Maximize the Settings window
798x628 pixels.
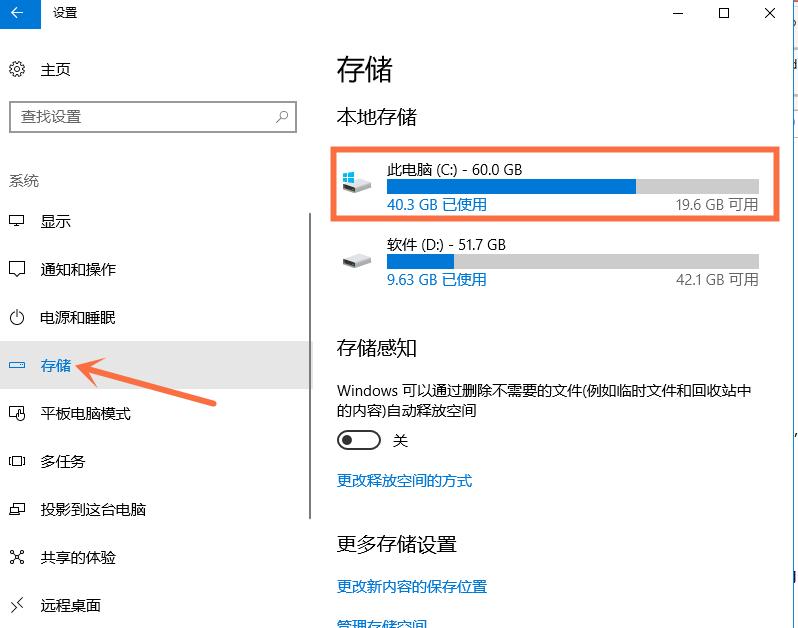click(724, 13)
